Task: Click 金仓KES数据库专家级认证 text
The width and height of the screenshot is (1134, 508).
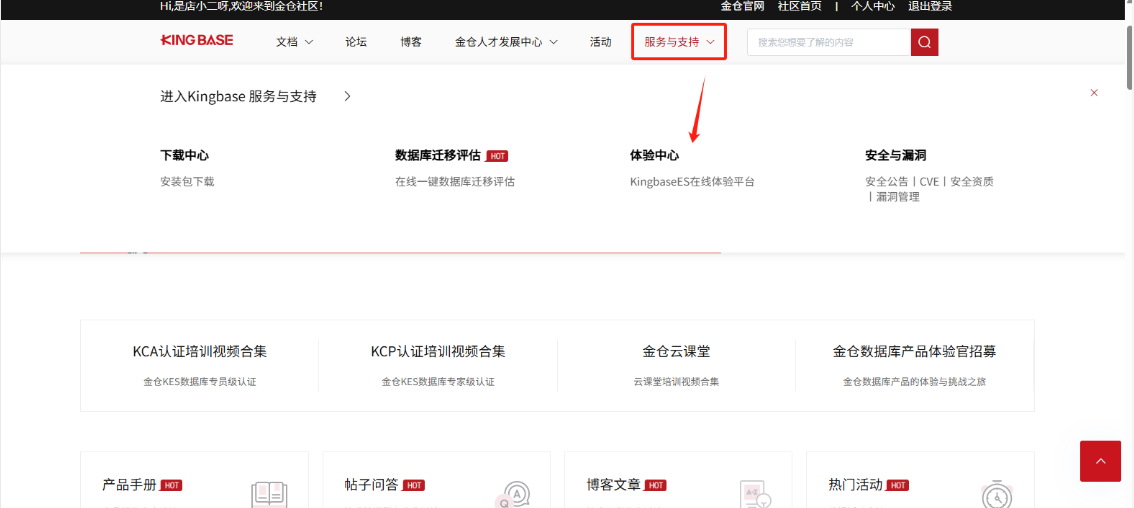Action: point(438,381)
